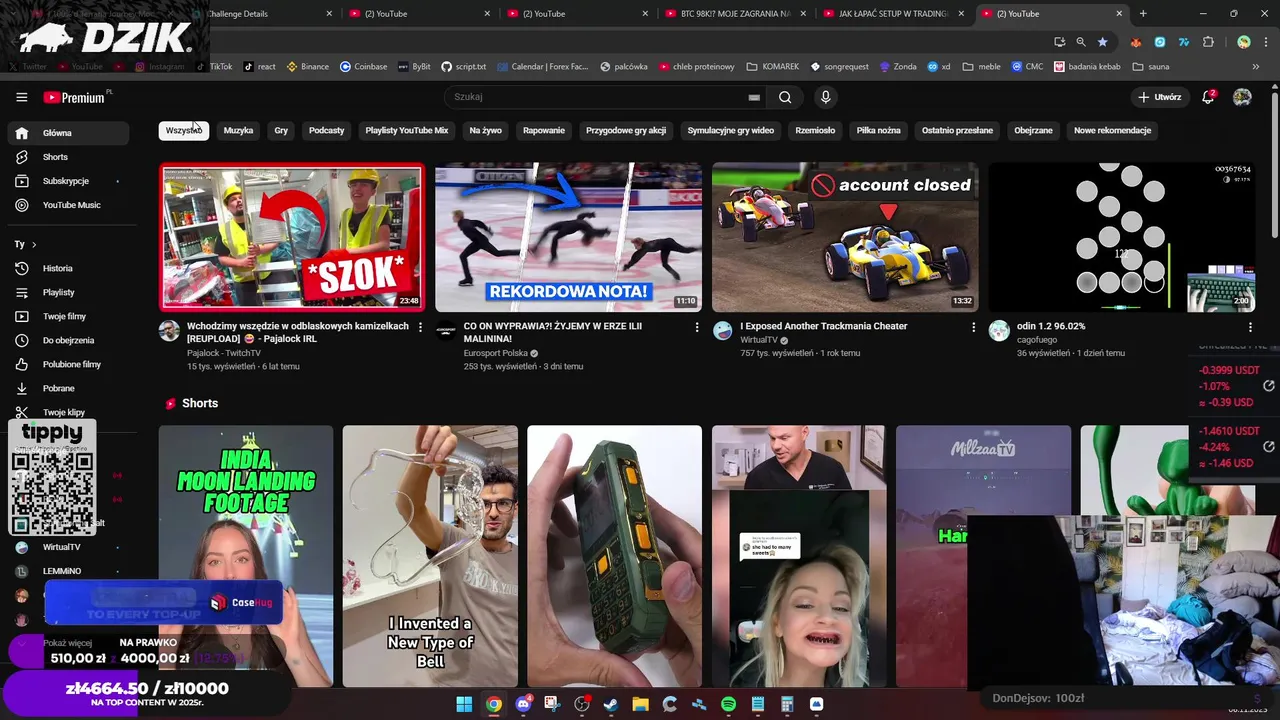1280x720 pixels.
Task: Open more options for odin 1.2 video
Action: (x=1250, y=327)
